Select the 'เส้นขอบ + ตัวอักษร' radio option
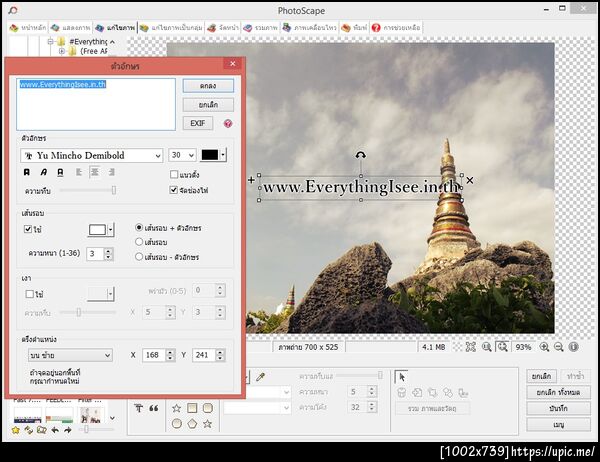Viewport: 600px width, 462px height. [139, 227]
